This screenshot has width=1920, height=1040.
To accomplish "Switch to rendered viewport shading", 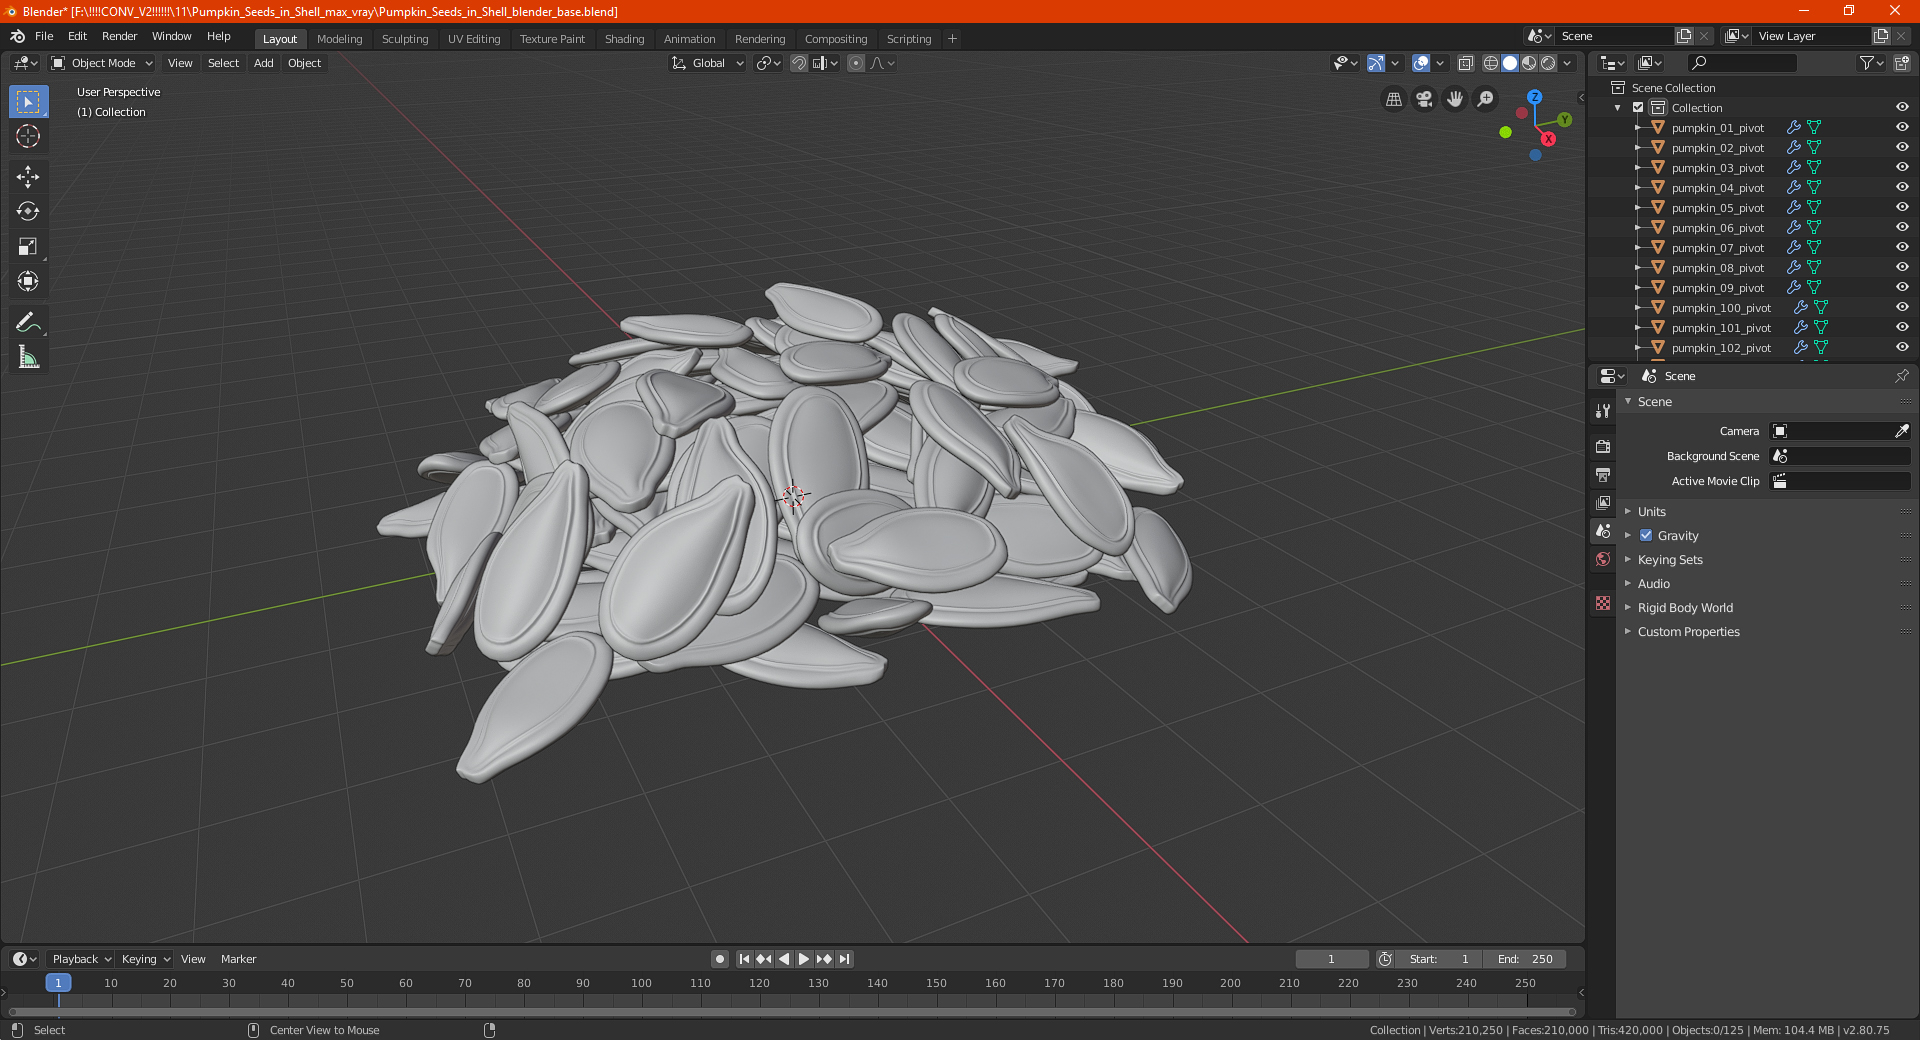I will pyautogui.click(x=1548, y=63).
